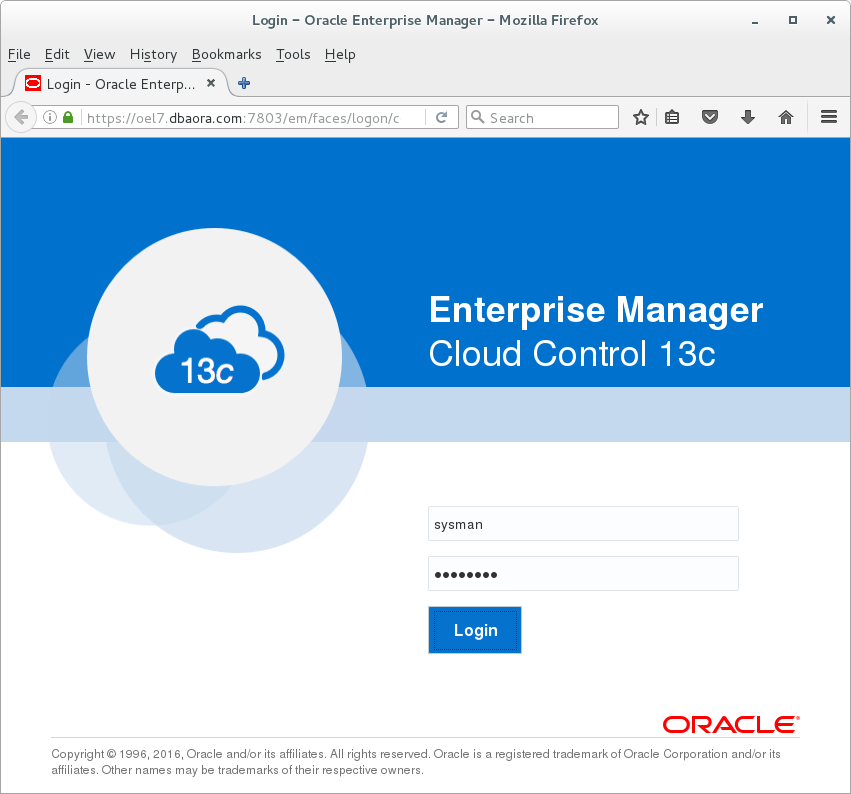Image resolution: width=851 pixels, height=794 pixels.
Task: Open the Tools menu
Action: (x=293, y=54)
